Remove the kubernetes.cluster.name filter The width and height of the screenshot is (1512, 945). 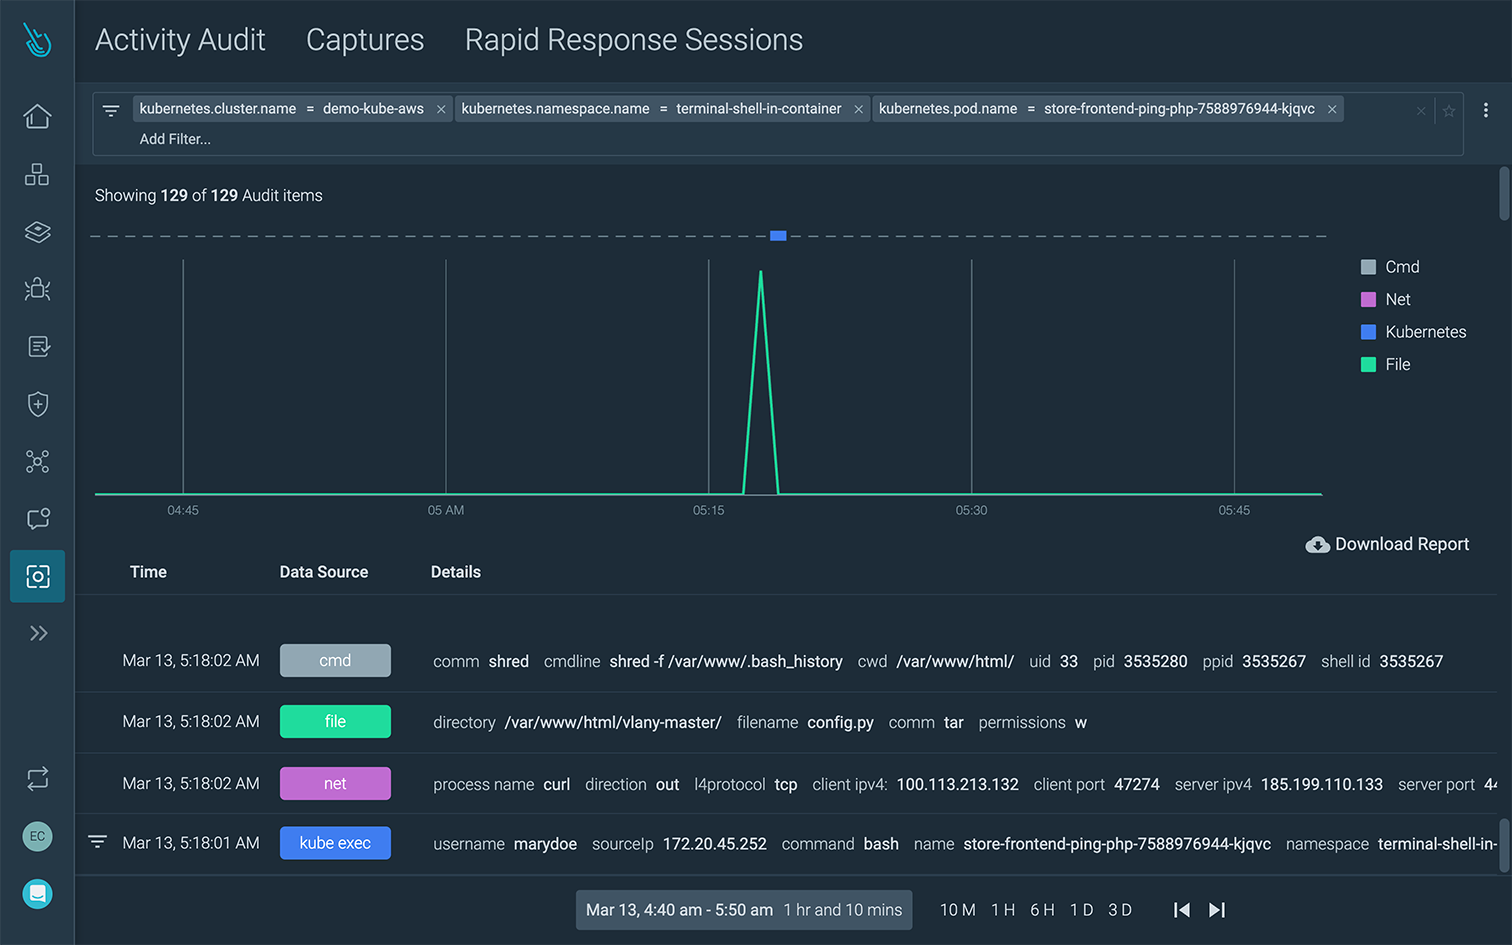(x=441, y=110)
